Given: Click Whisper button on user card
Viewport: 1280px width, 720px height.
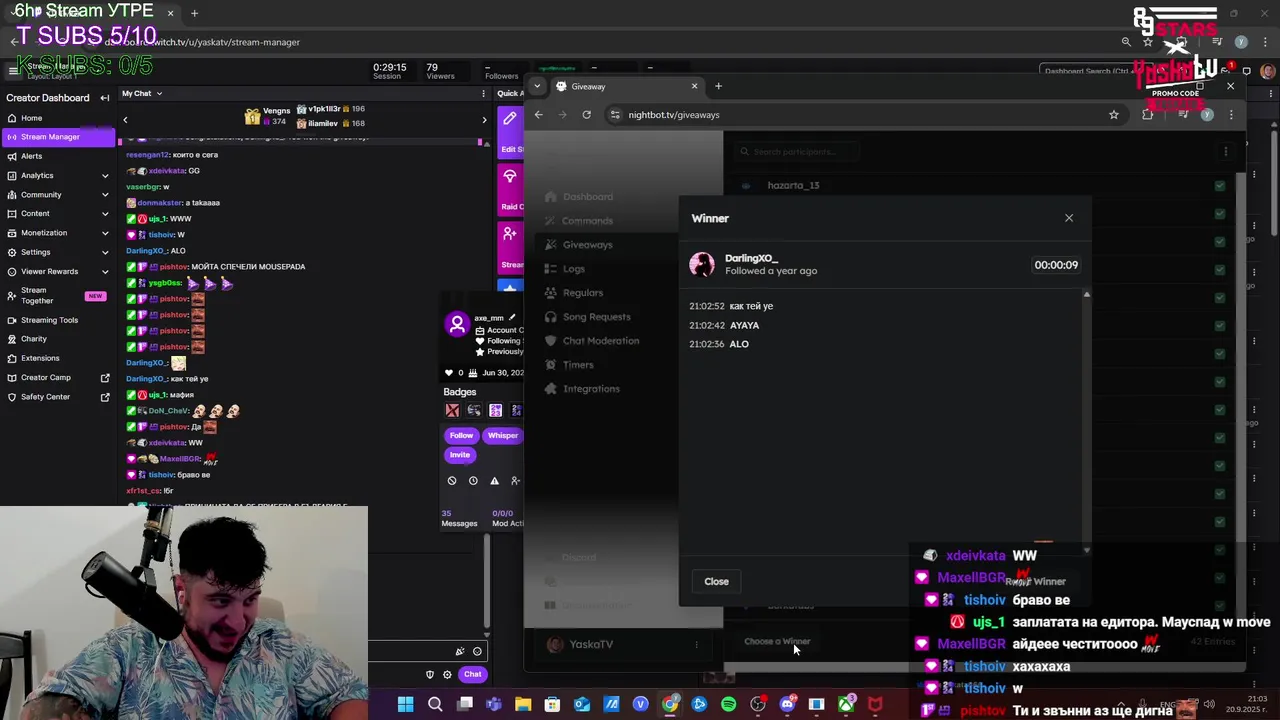Looking at the screenshot, I should [x=502, y=436].
